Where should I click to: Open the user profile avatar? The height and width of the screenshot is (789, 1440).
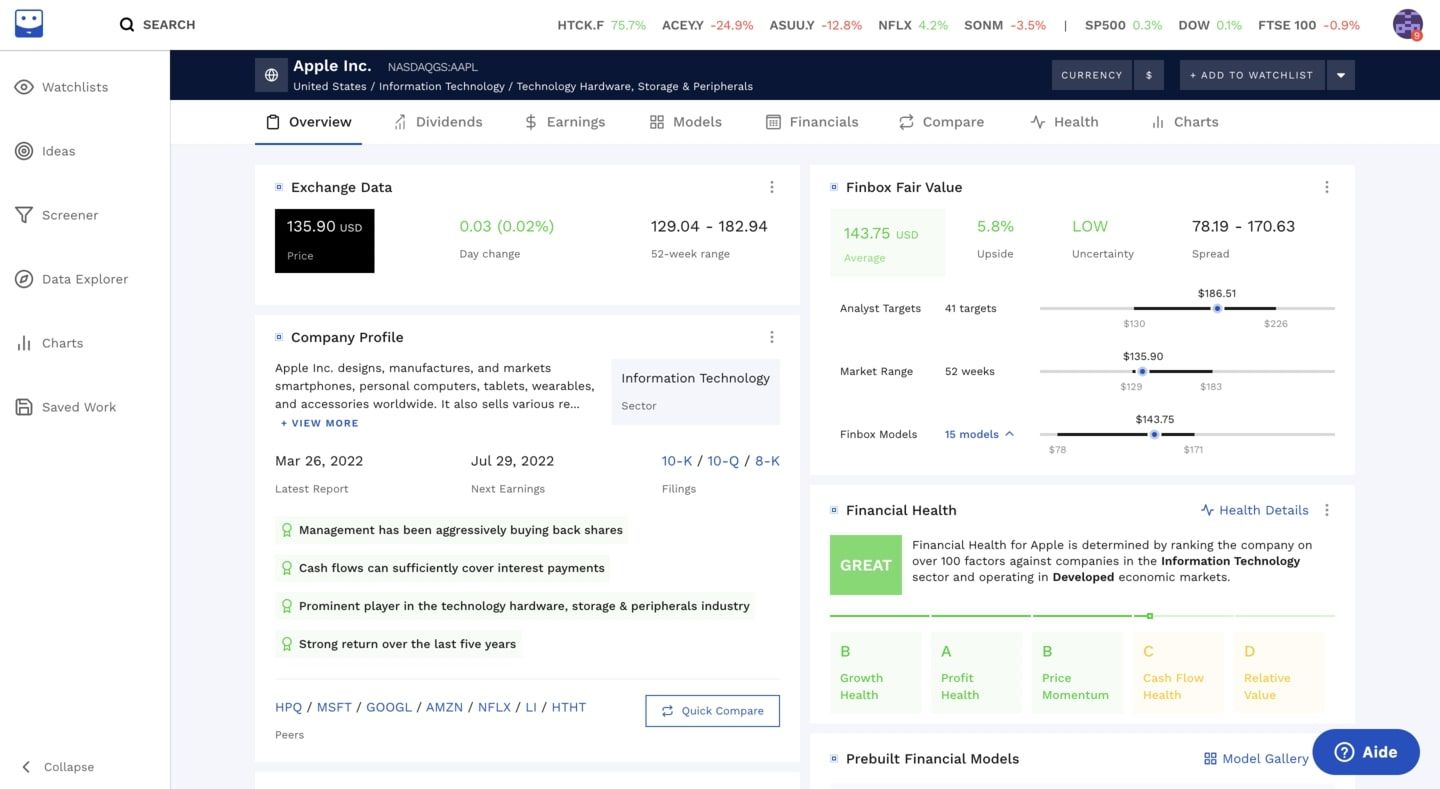click(1407, 24)
